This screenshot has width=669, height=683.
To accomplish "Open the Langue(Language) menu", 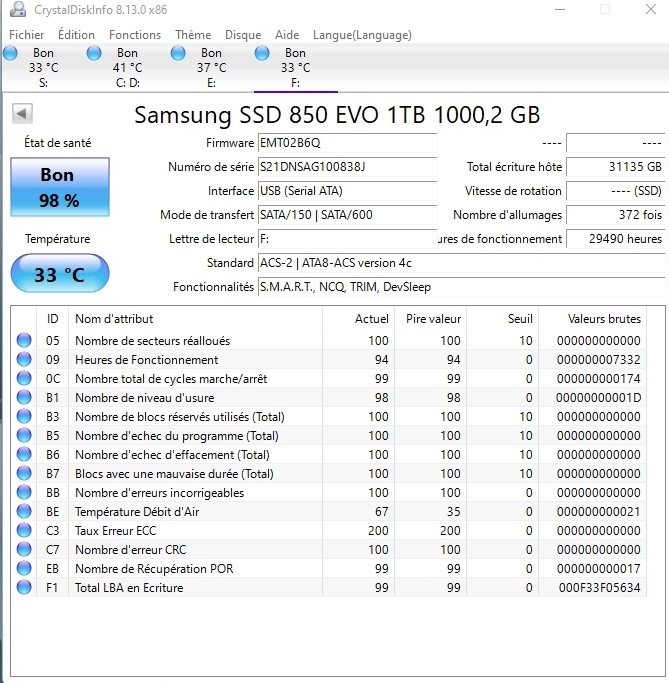I will tap(362, 34).
